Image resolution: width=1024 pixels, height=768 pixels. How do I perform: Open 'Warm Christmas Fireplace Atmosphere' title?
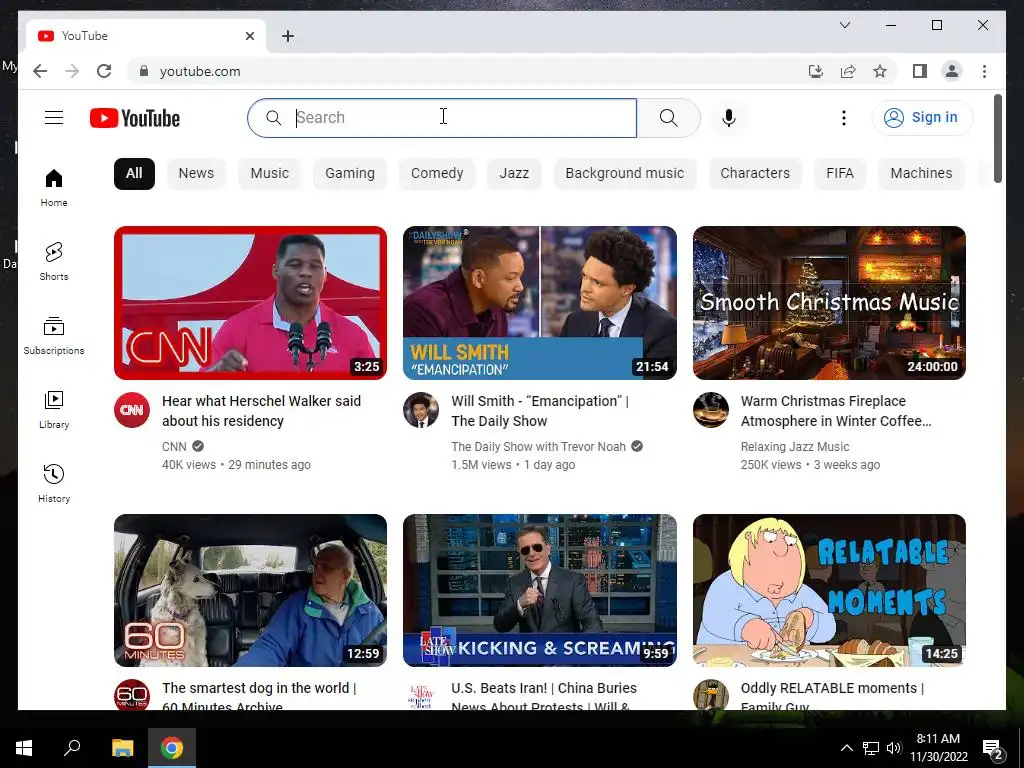pyautogui.click(x=836, y=411)
